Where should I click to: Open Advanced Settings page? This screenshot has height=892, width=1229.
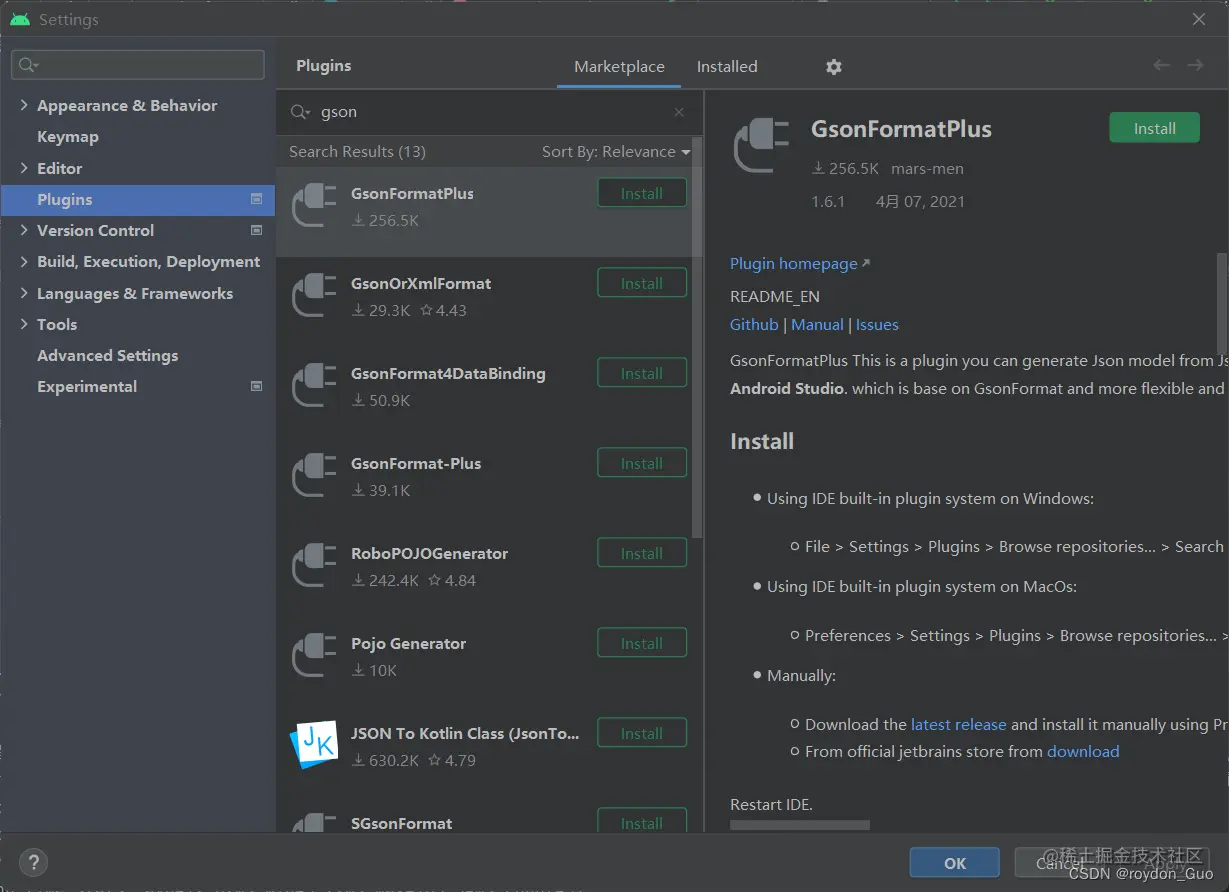(x=108, y=355)
